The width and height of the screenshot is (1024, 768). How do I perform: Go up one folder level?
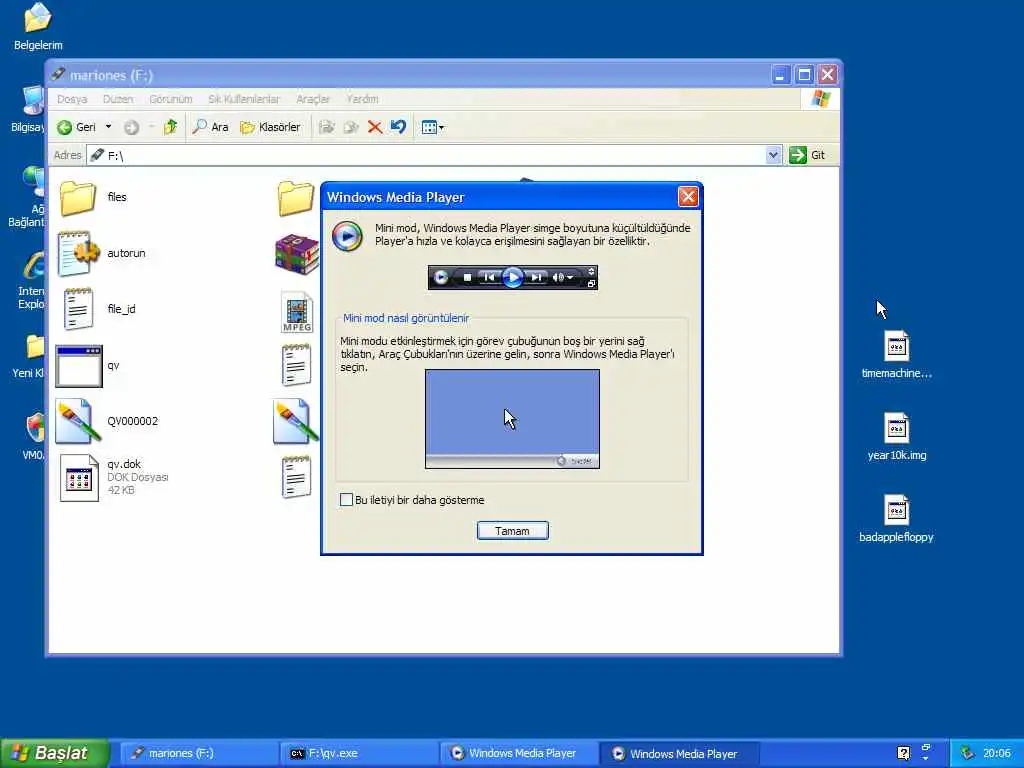pyautogui.click(x=170, y=127)
